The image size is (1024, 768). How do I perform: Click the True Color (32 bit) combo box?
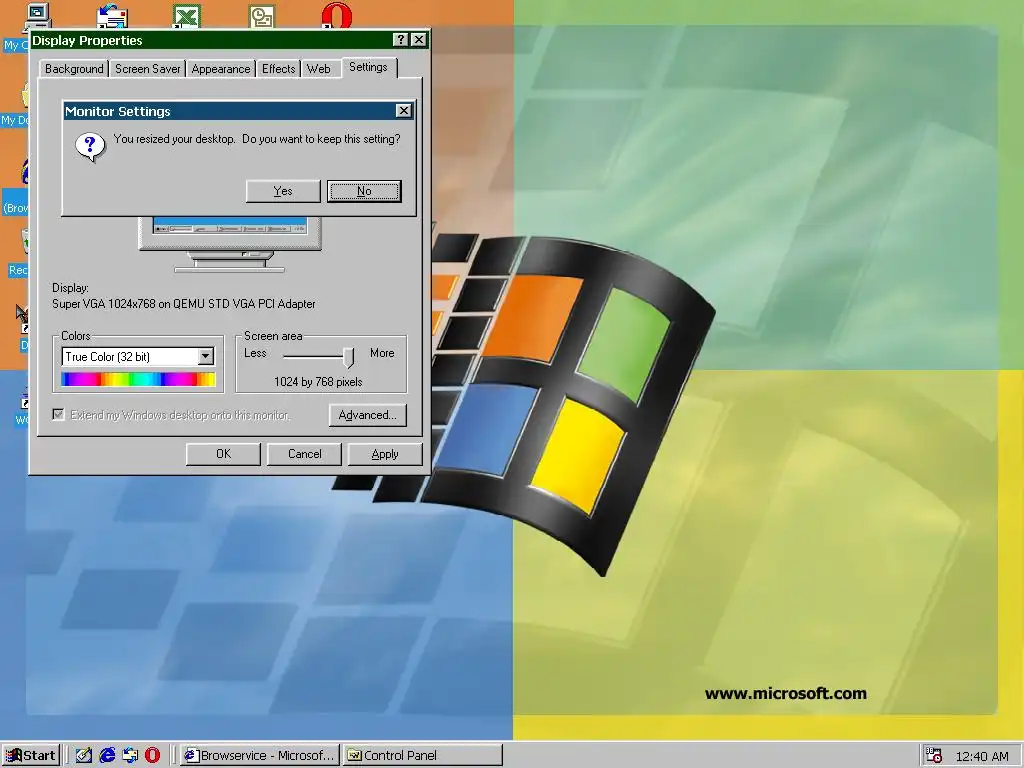click(138, 357)
